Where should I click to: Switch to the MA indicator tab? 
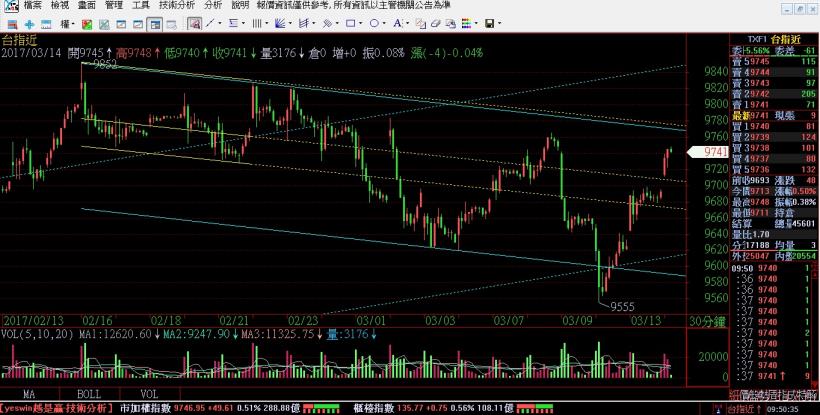click(31, 394)
